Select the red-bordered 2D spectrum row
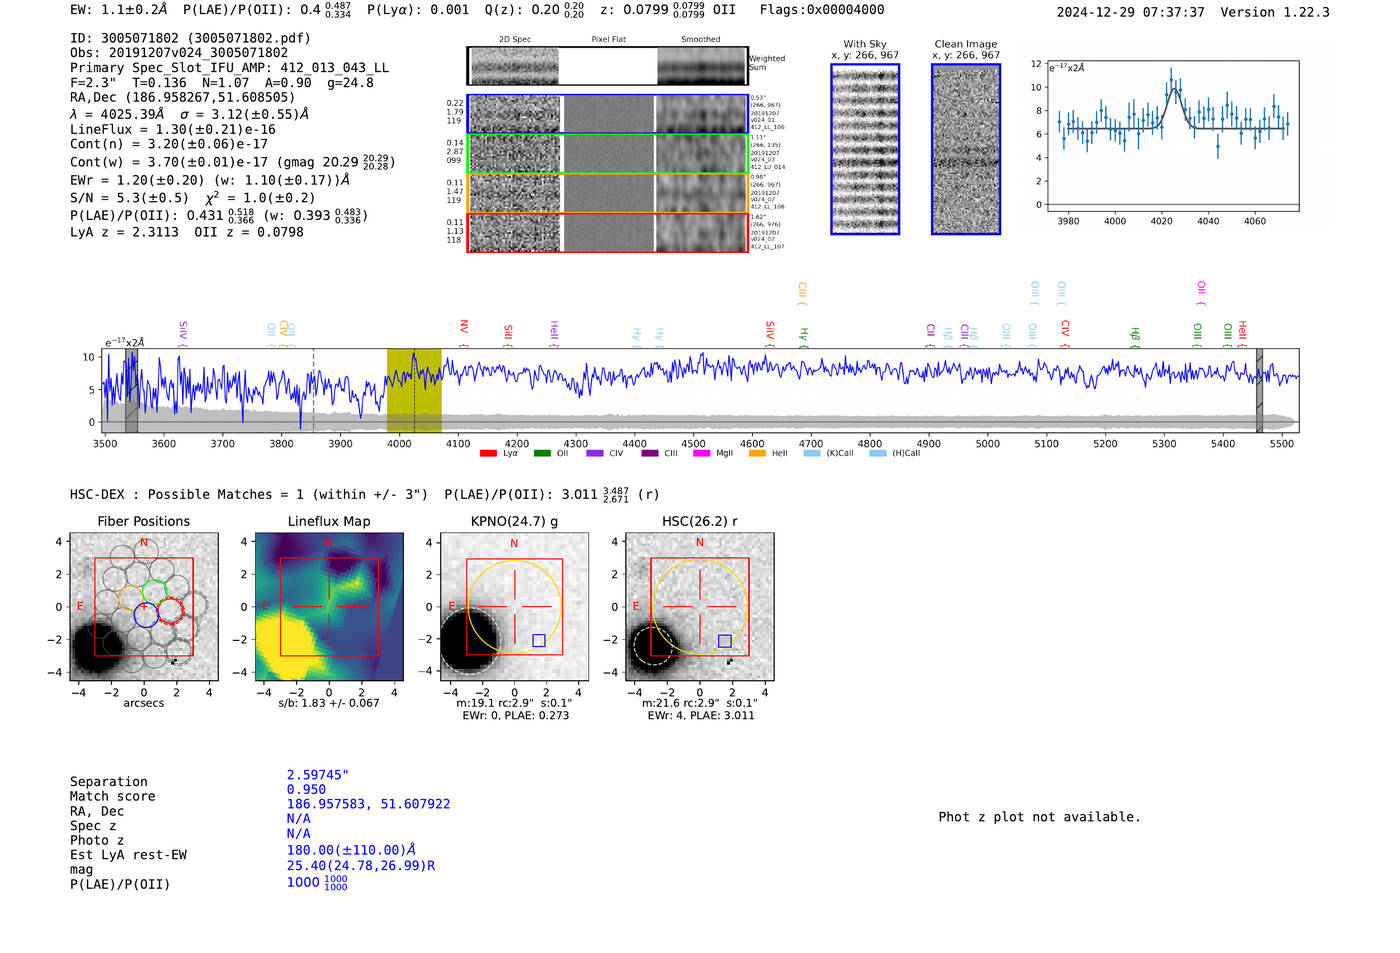This screenshot has height=953, width=1400. 608,232
